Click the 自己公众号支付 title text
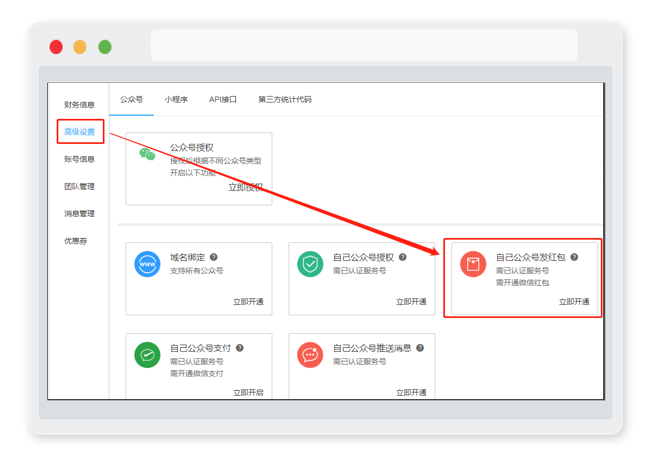Screen dimensions: 660x460 pos(200,348)
